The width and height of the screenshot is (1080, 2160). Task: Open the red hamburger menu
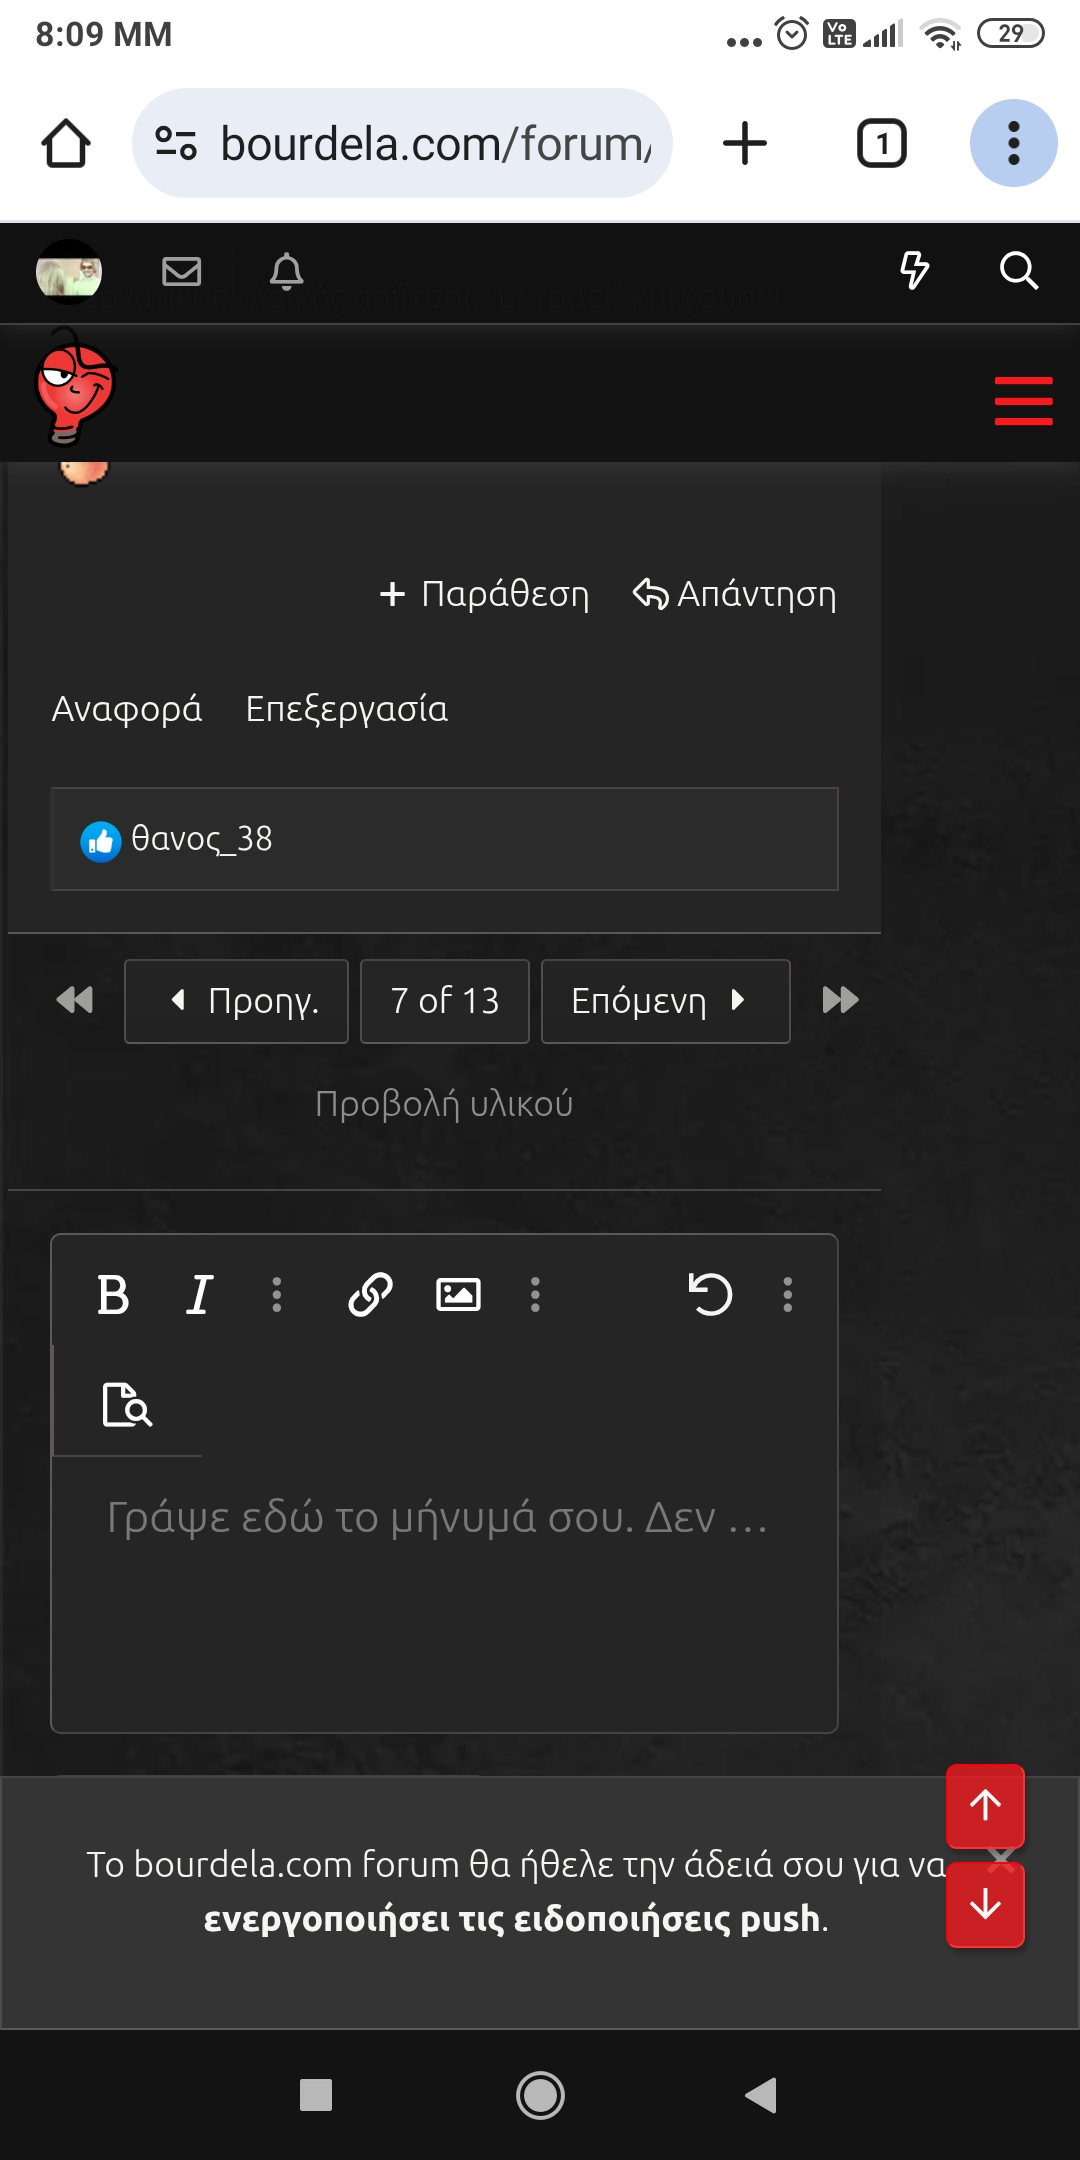[x=1023, y=401]
